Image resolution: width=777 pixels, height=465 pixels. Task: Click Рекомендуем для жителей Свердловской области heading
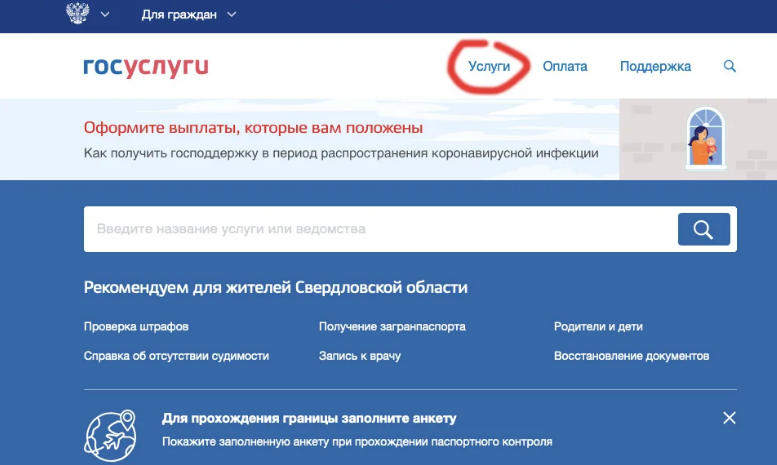click(276, 288)
